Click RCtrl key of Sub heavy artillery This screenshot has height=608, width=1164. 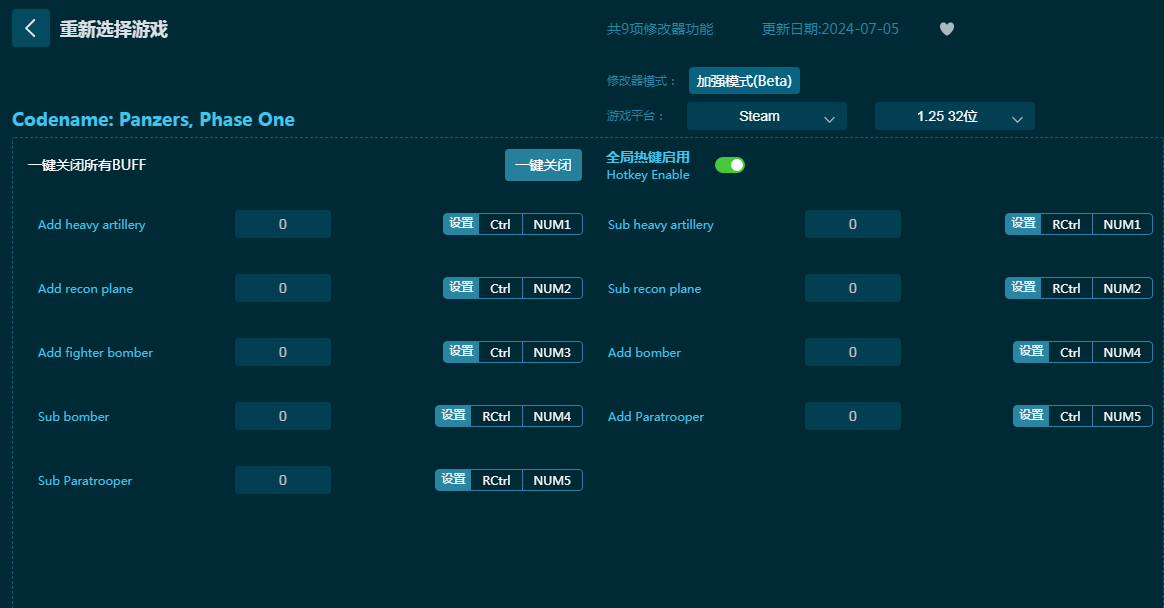(x=1066, y=224)
